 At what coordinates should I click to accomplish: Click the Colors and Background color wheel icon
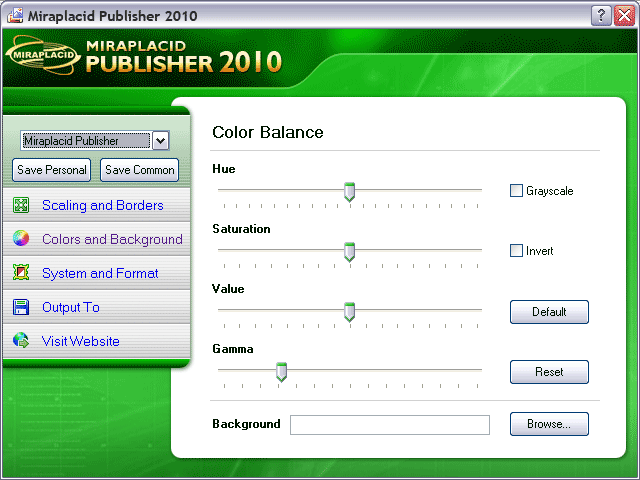[21, 238]
